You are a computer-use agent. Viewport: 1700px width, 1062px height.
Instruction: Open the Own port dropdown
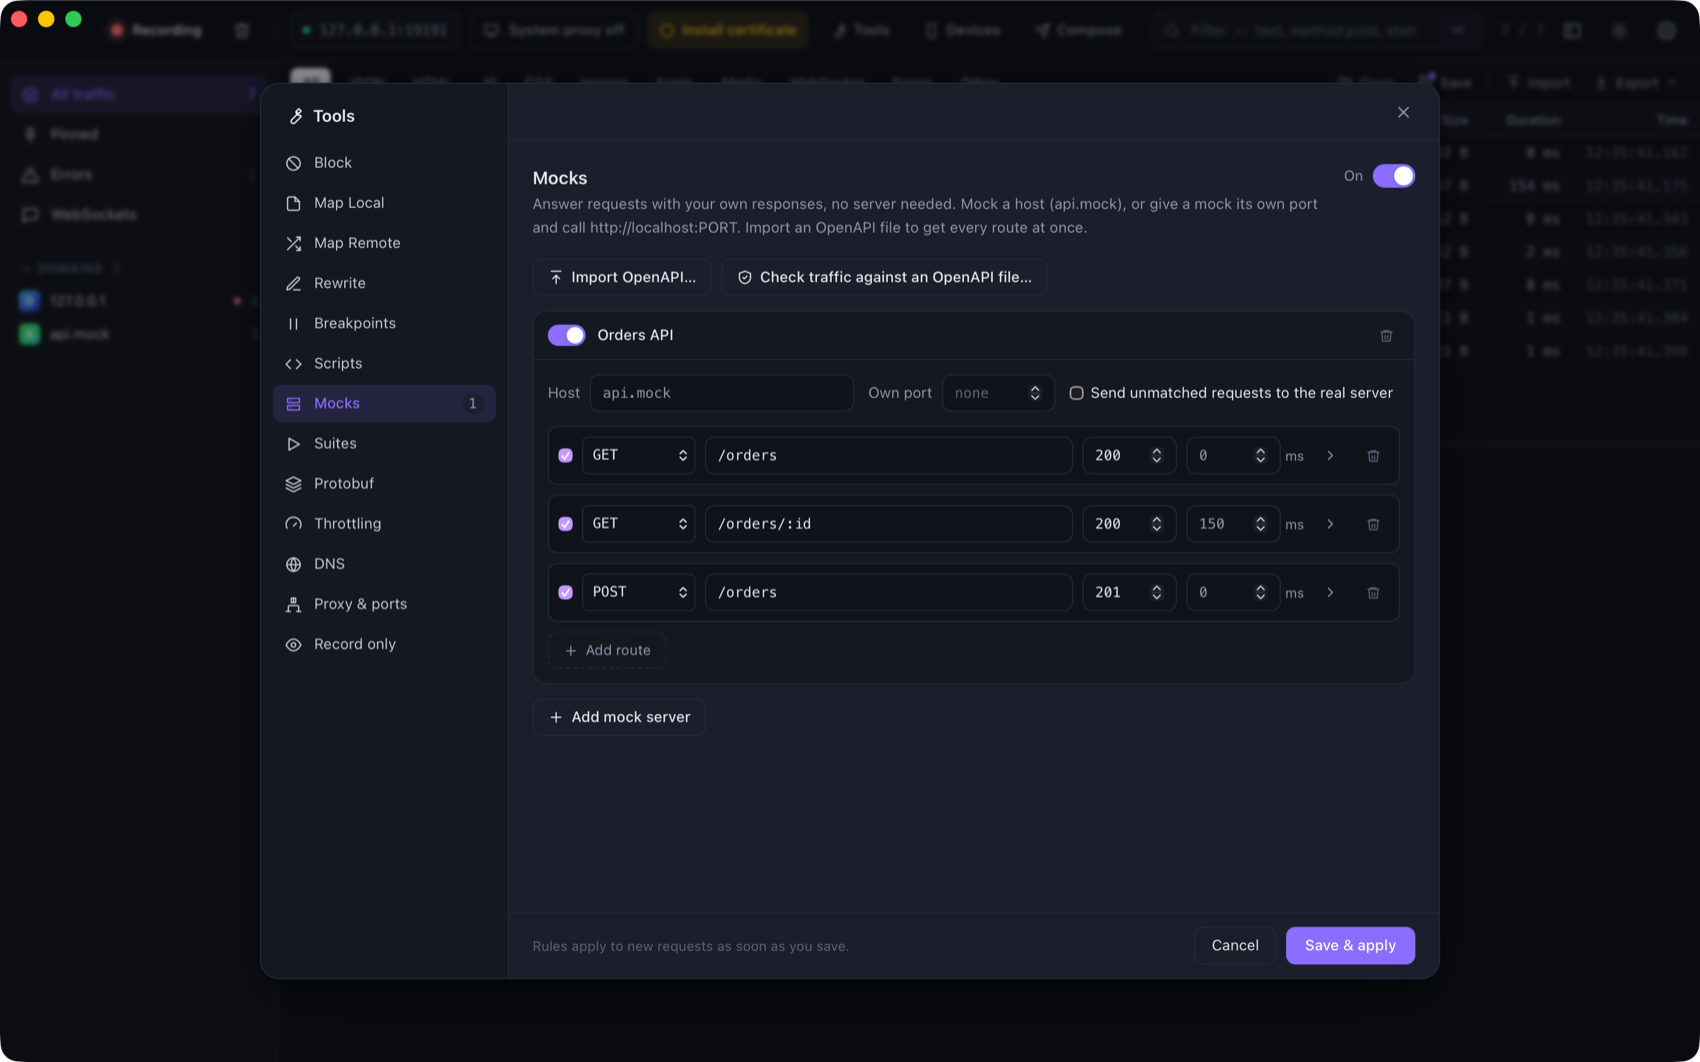coord(998,393)
